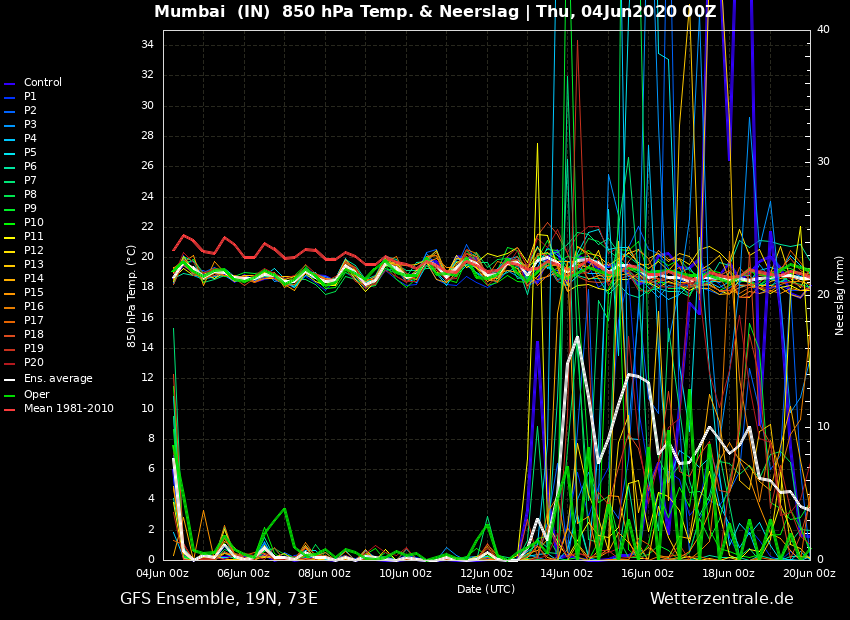Select the P1 legend label

pos(30,97)
